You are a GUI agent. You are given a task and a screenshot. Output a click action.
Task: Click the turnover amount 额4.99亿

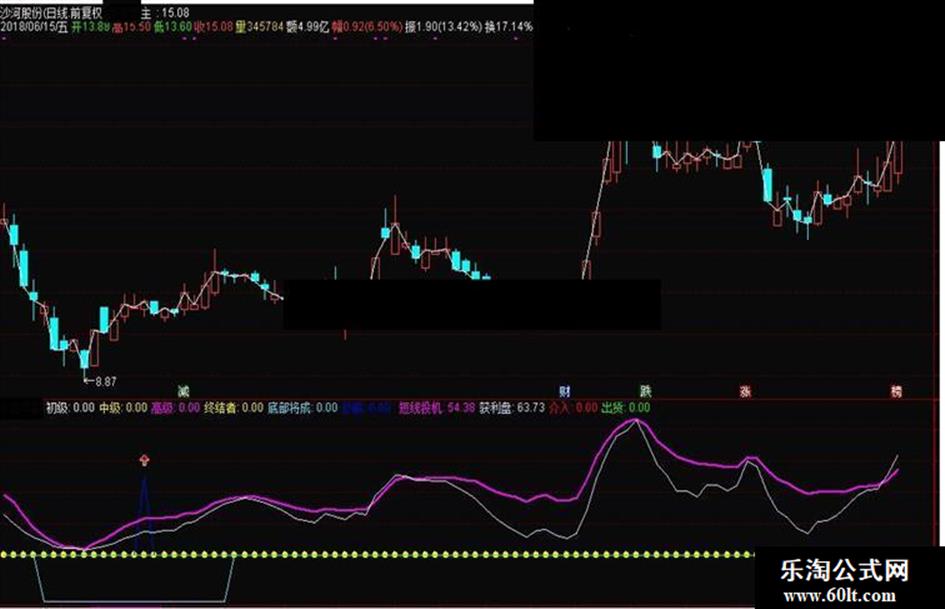coord(307,27)
